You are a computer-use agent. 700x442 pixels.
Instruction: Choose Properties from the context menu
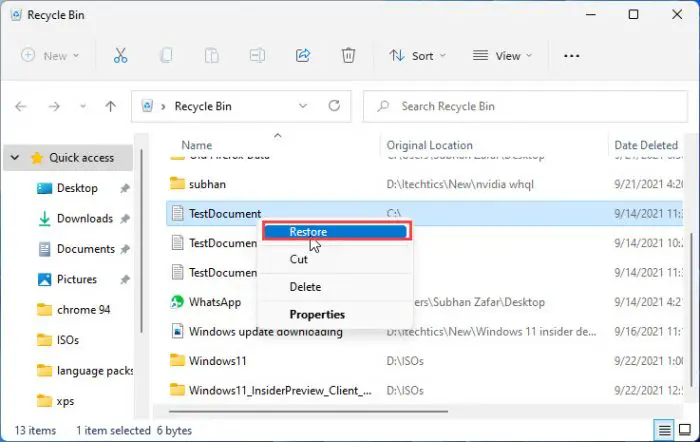pos(335,314)
